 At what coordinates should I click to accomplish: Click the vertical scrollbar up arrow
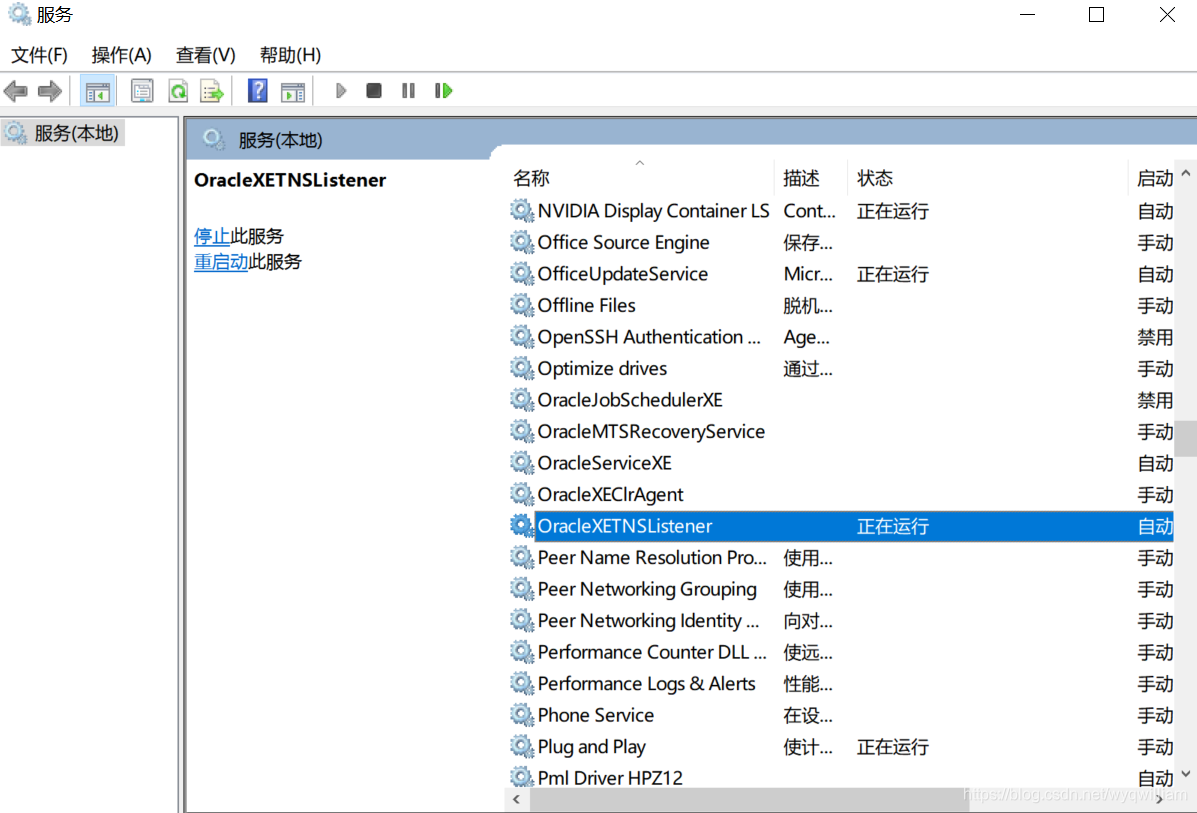[1186, 173]
